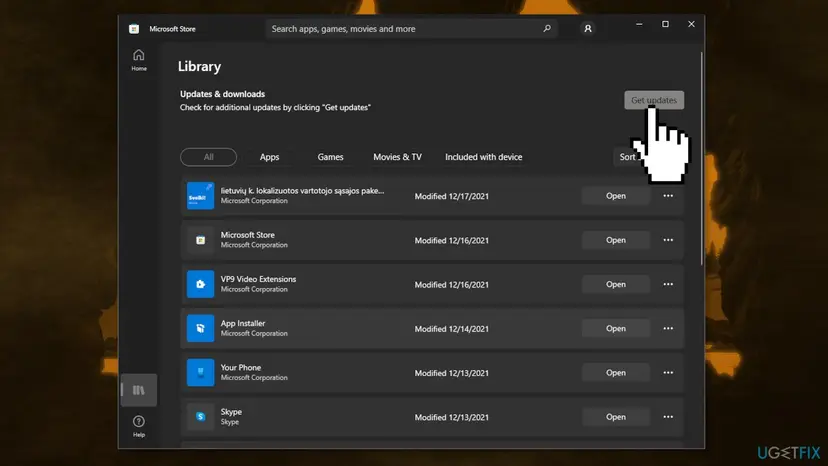Click the Microsoft Store app icon in the list
828x466 pixels.
coord(200,240)
